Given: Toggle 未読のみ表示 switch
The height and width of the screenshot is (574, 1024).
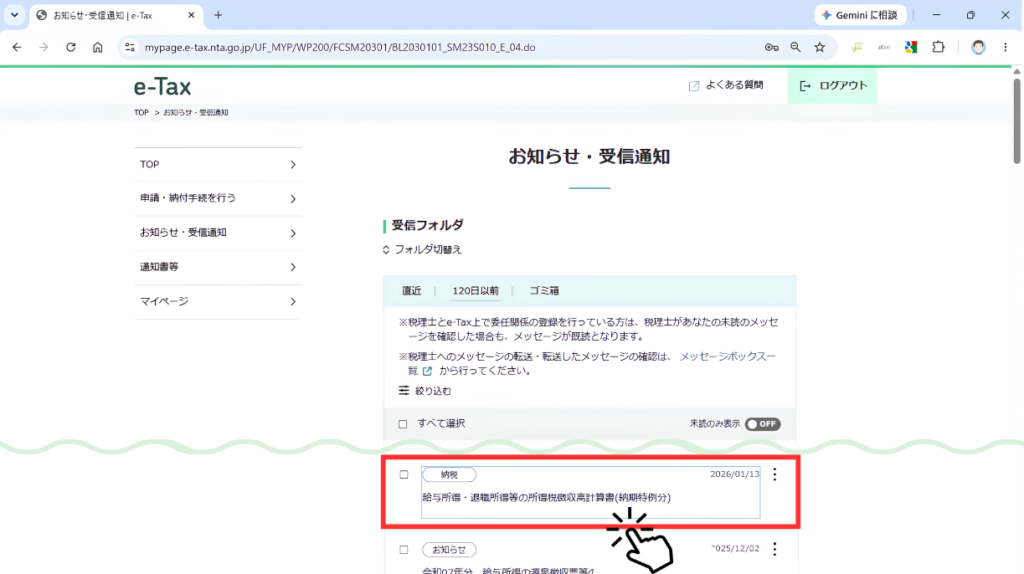Looking at the screenshot, I should click(x=762, y=424).
